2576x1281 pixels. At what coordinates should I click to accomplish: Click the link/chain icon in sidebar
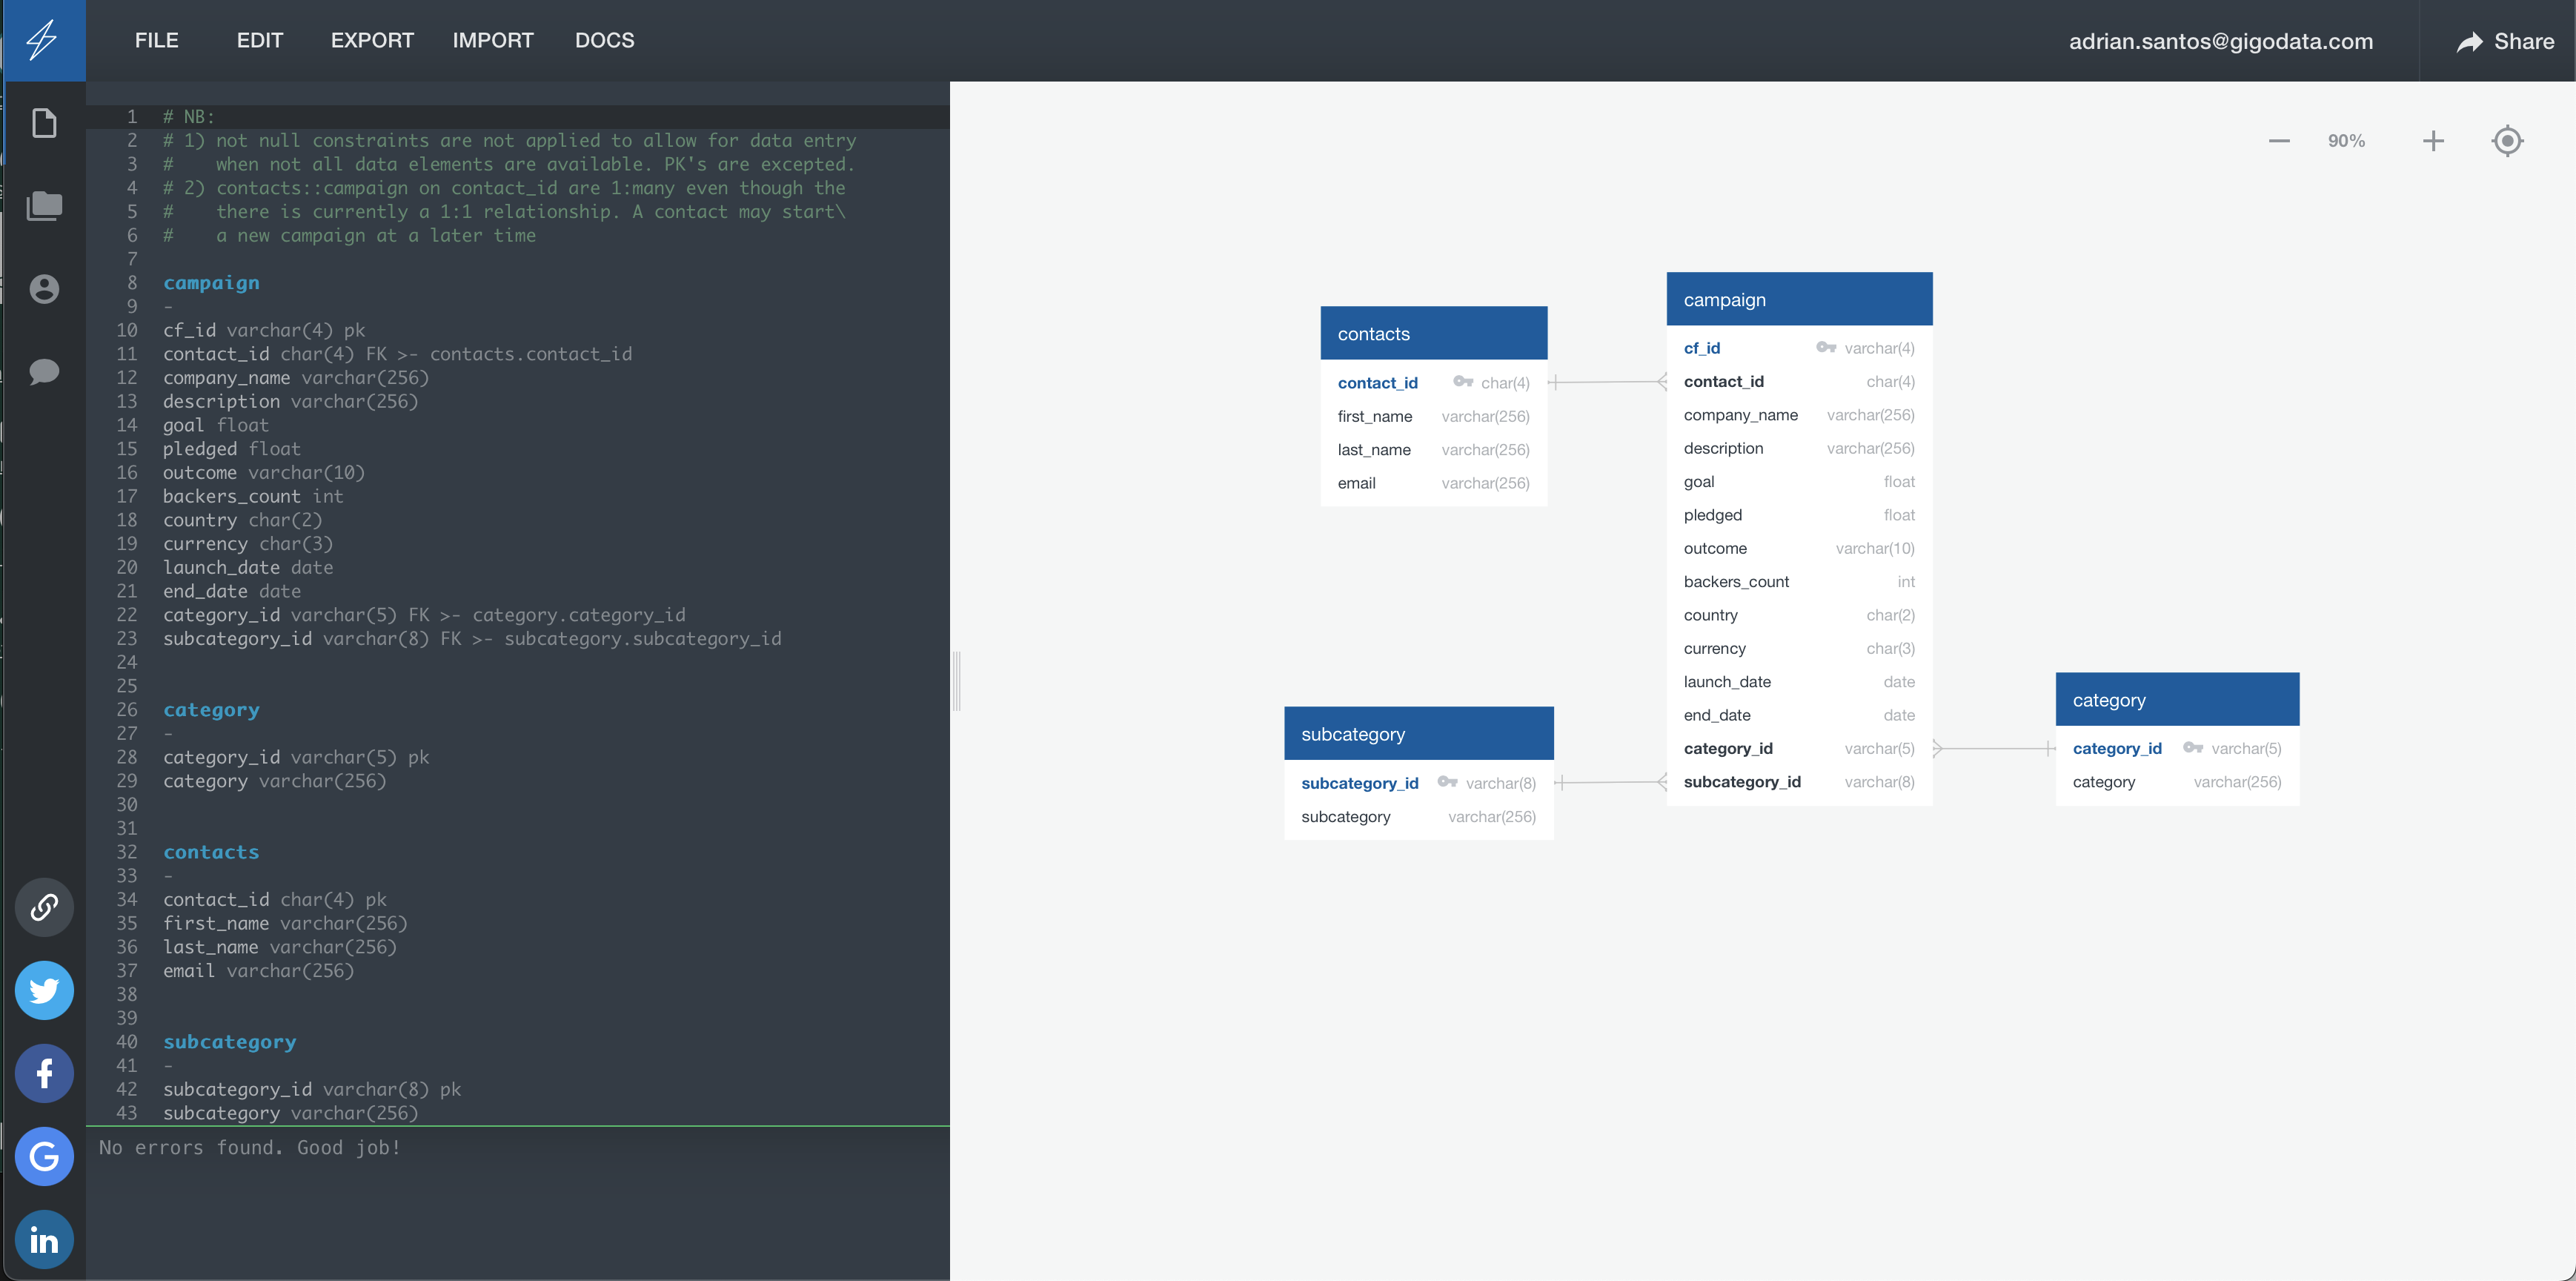point(43,904)
